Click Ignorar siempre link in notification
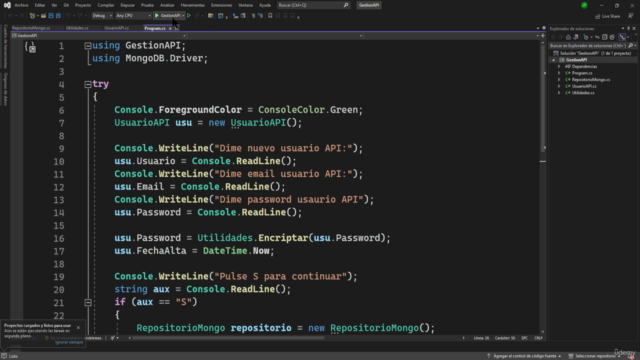The width and height of the screenshot is (640, 360). click(69, 342)
